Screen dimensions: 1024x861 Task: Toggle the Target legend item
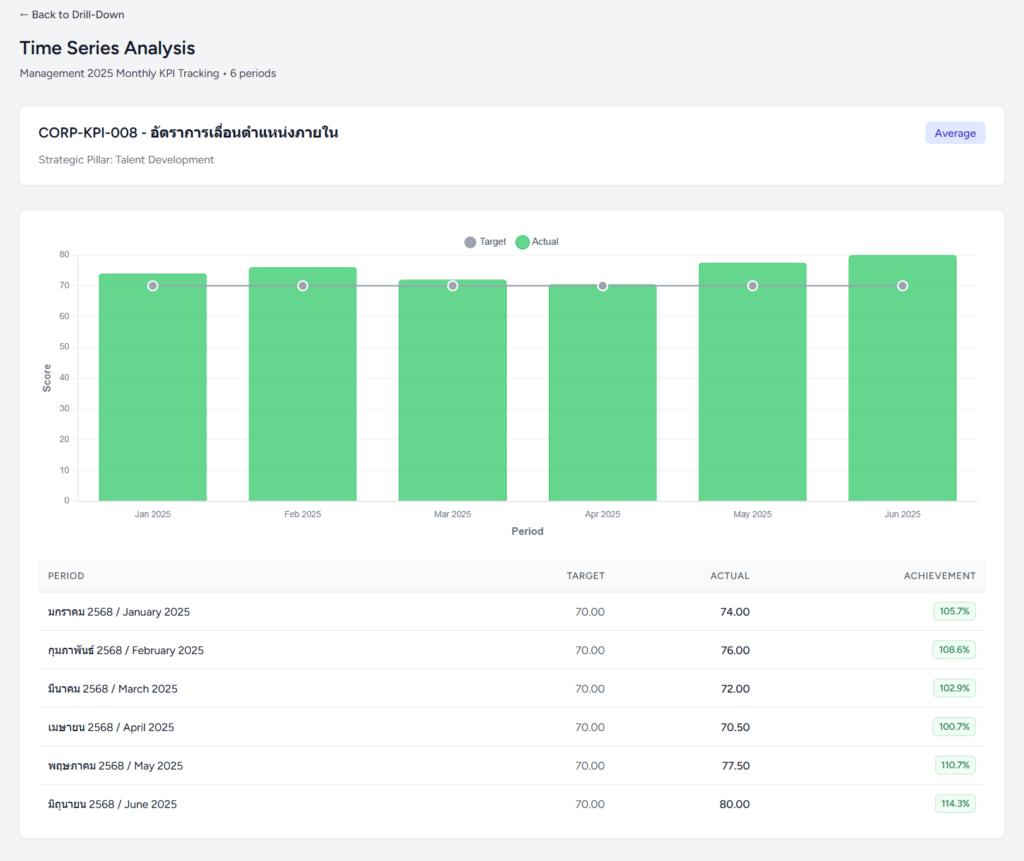486,242
